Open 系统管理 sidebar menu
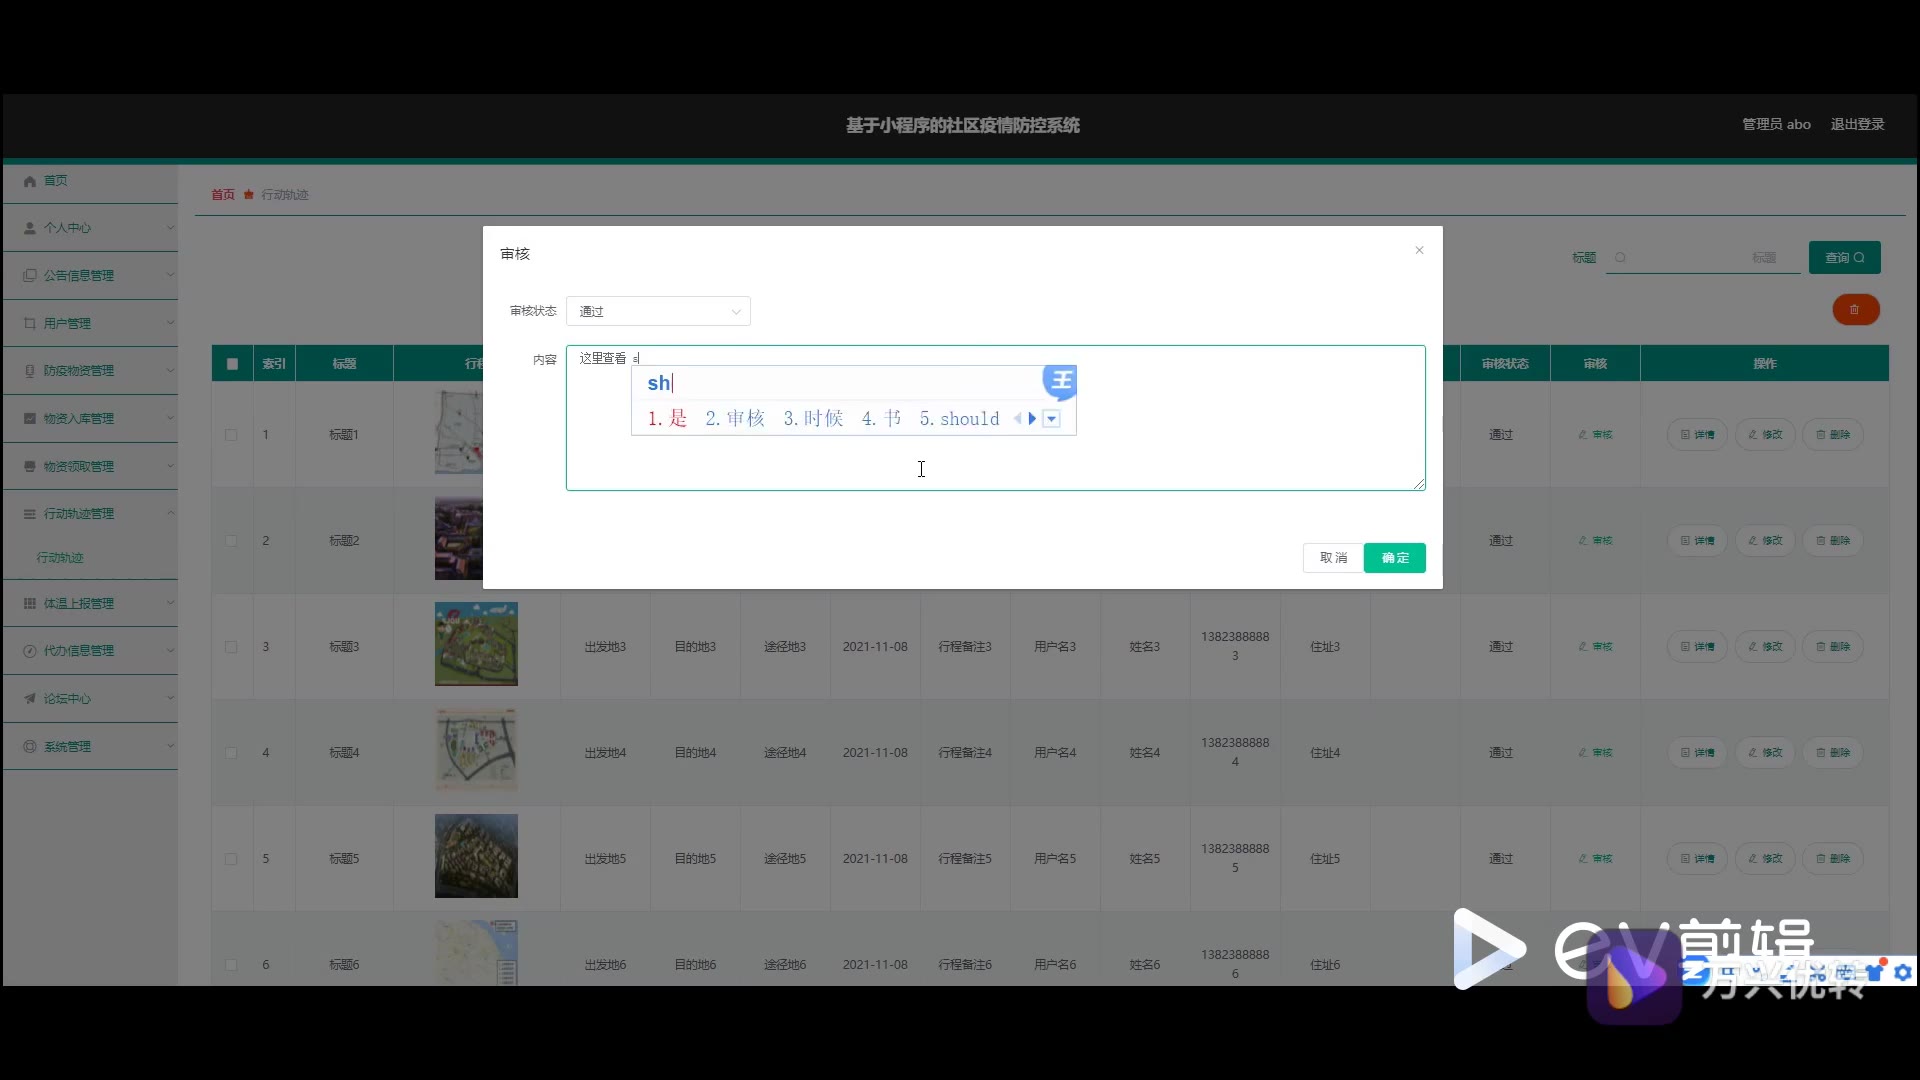This screenshot has height=1080, width=1920. point(90,747)
